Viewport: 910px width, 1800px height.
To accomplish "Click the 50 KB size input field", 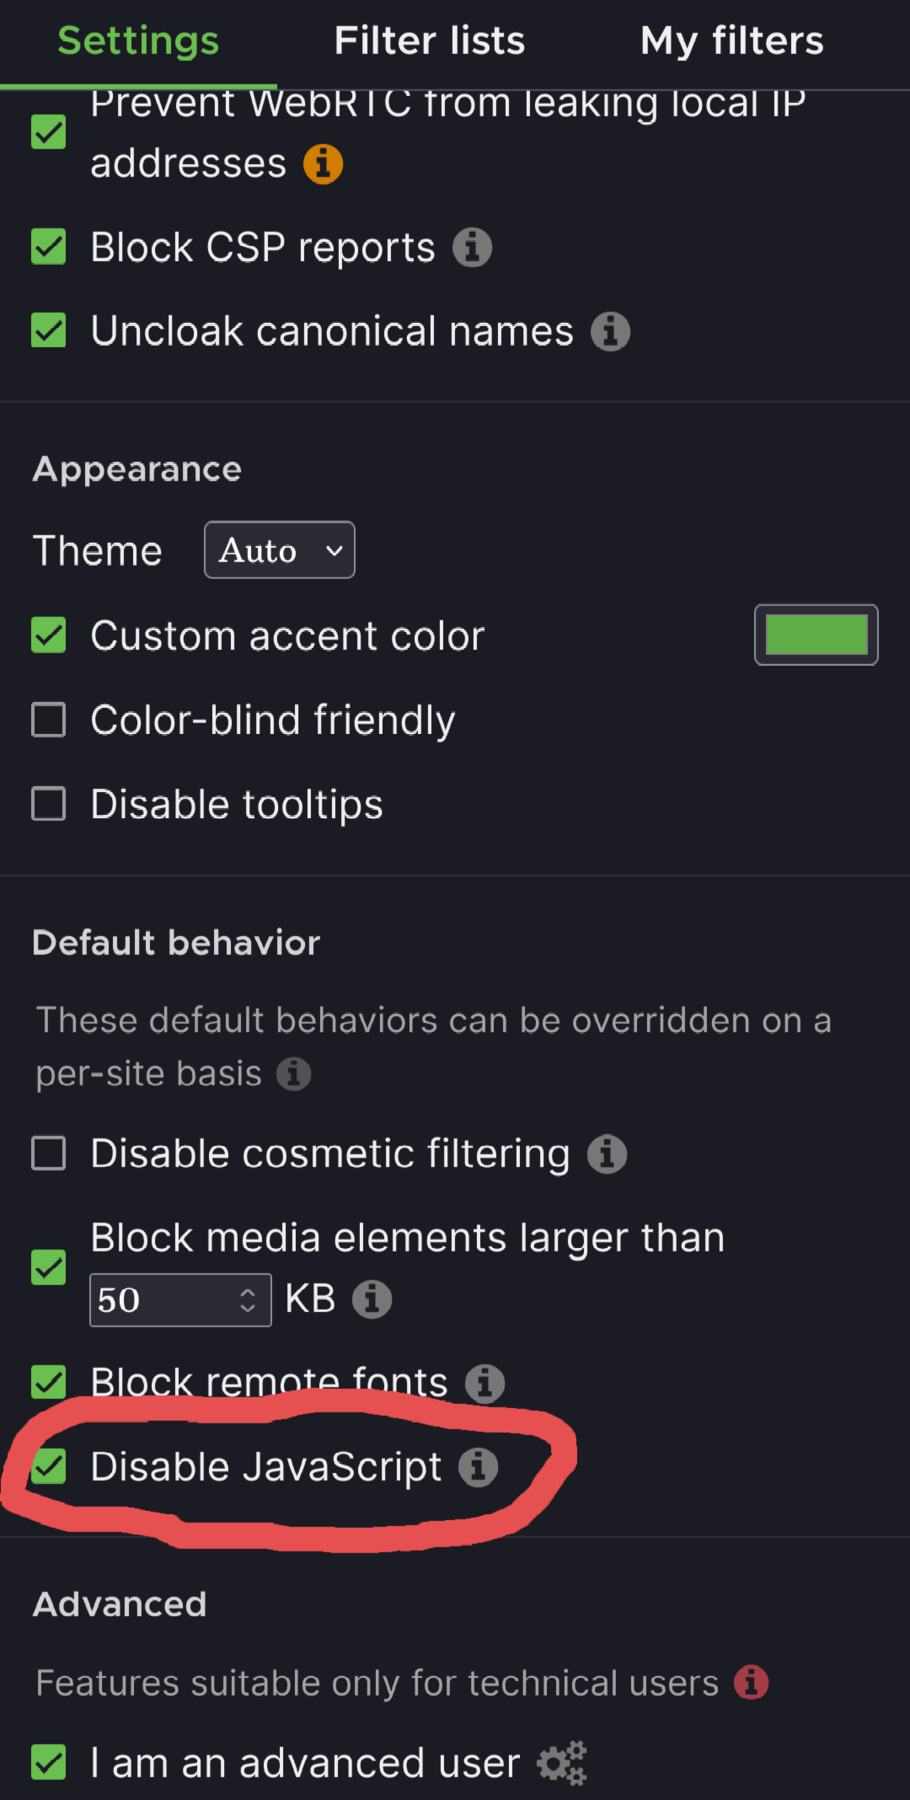I will click(160, 1300).
